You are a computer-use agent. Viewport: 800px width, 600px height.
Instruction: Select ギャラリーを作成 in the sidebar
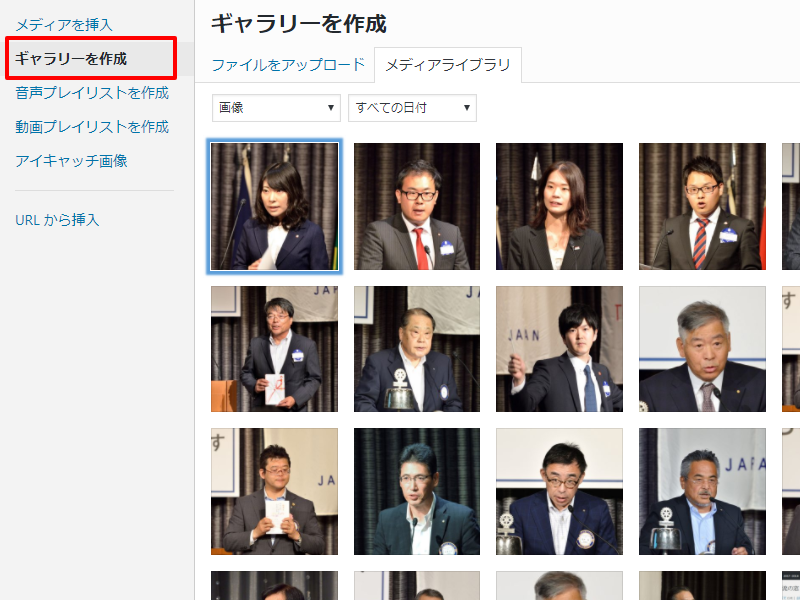[x=71, y=58]
